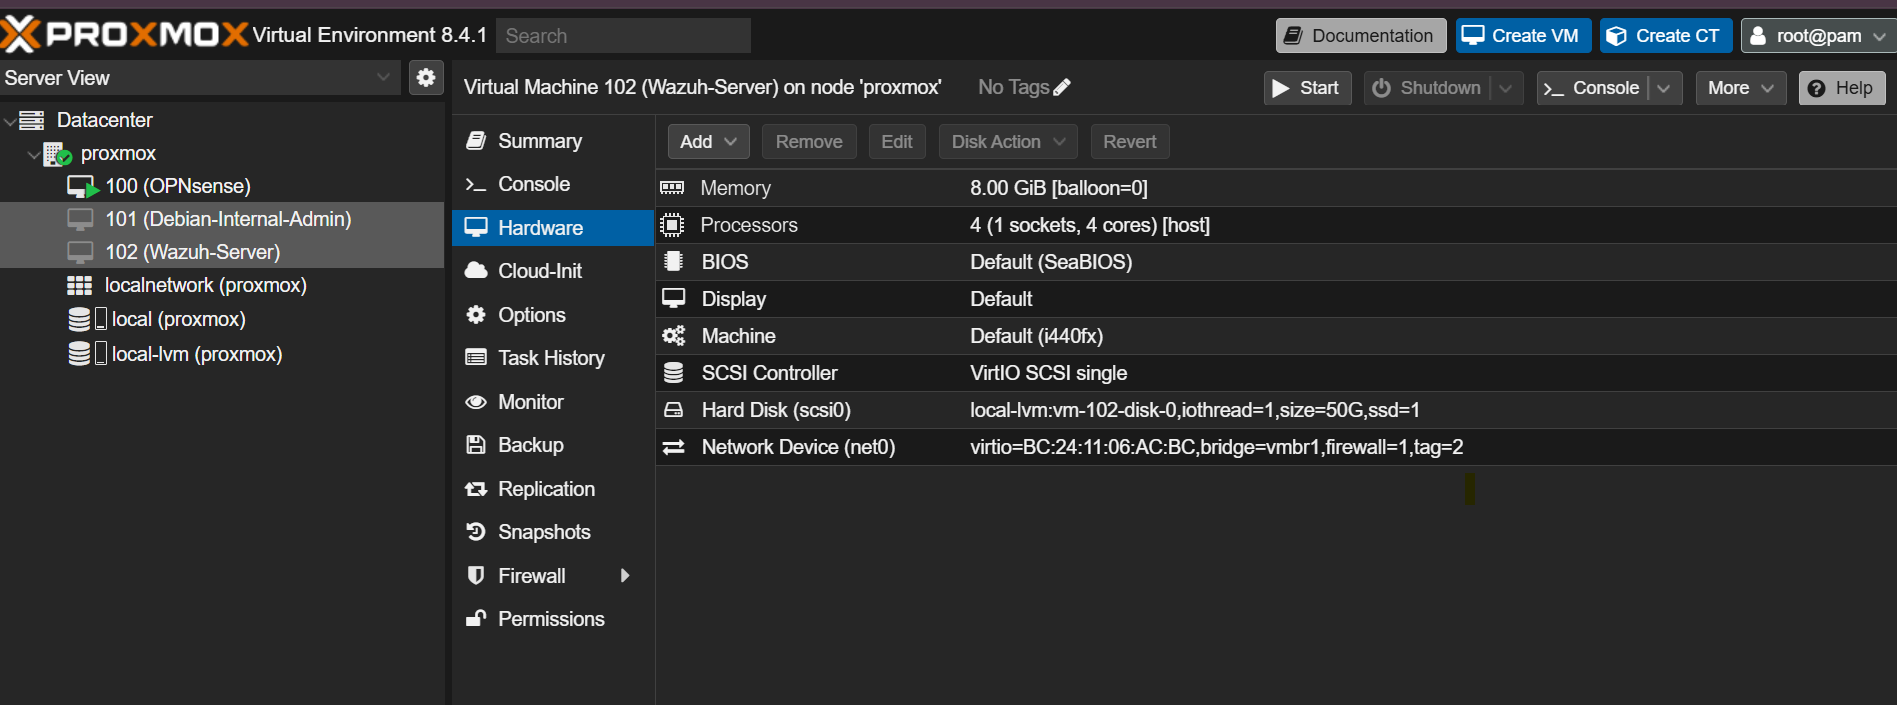Click the Proxmox logo icon

point(20,35)
